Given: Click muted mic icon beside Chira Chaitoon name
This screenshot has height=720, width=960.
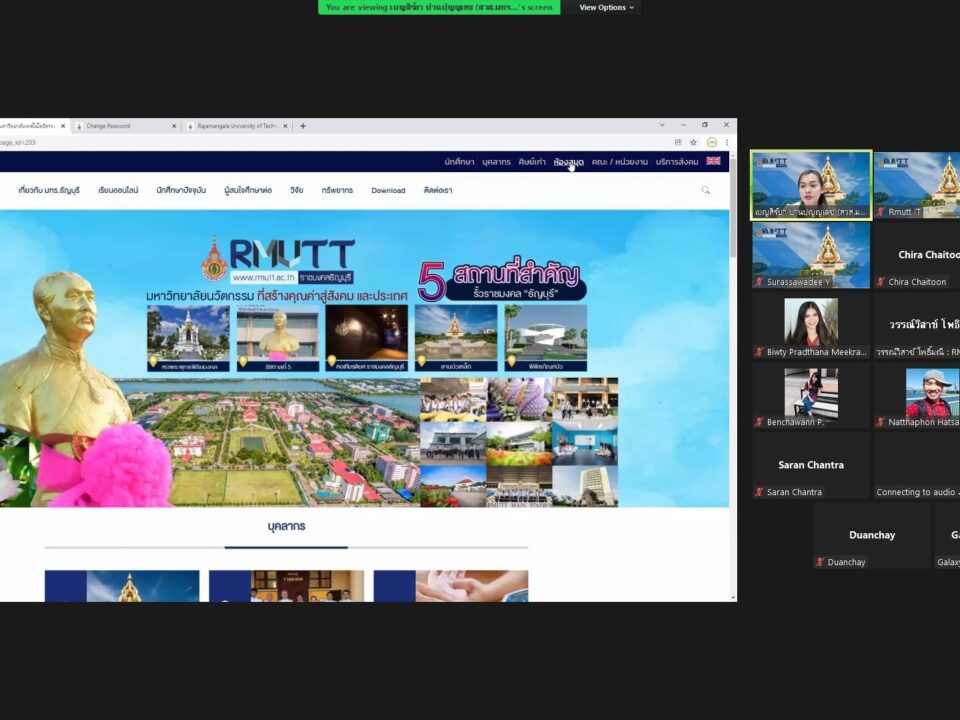Looking at the screenshot, I should click(881, 282).
